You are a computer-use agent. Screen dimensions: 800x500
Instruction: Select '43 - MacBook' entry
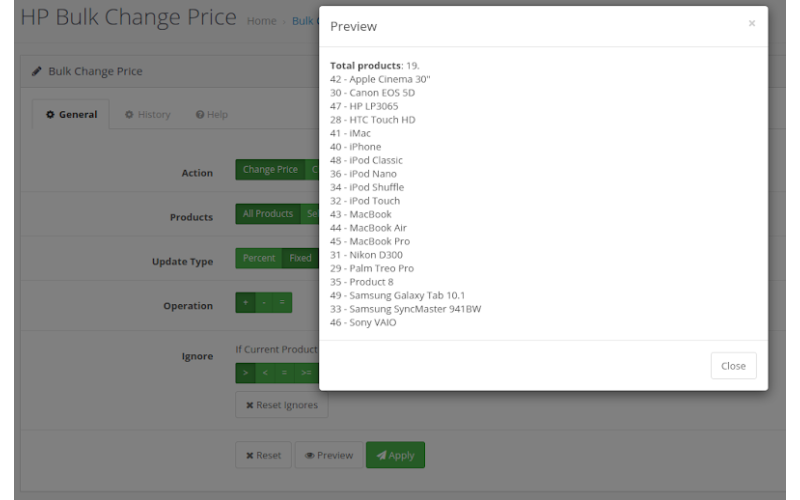point(361,214)
